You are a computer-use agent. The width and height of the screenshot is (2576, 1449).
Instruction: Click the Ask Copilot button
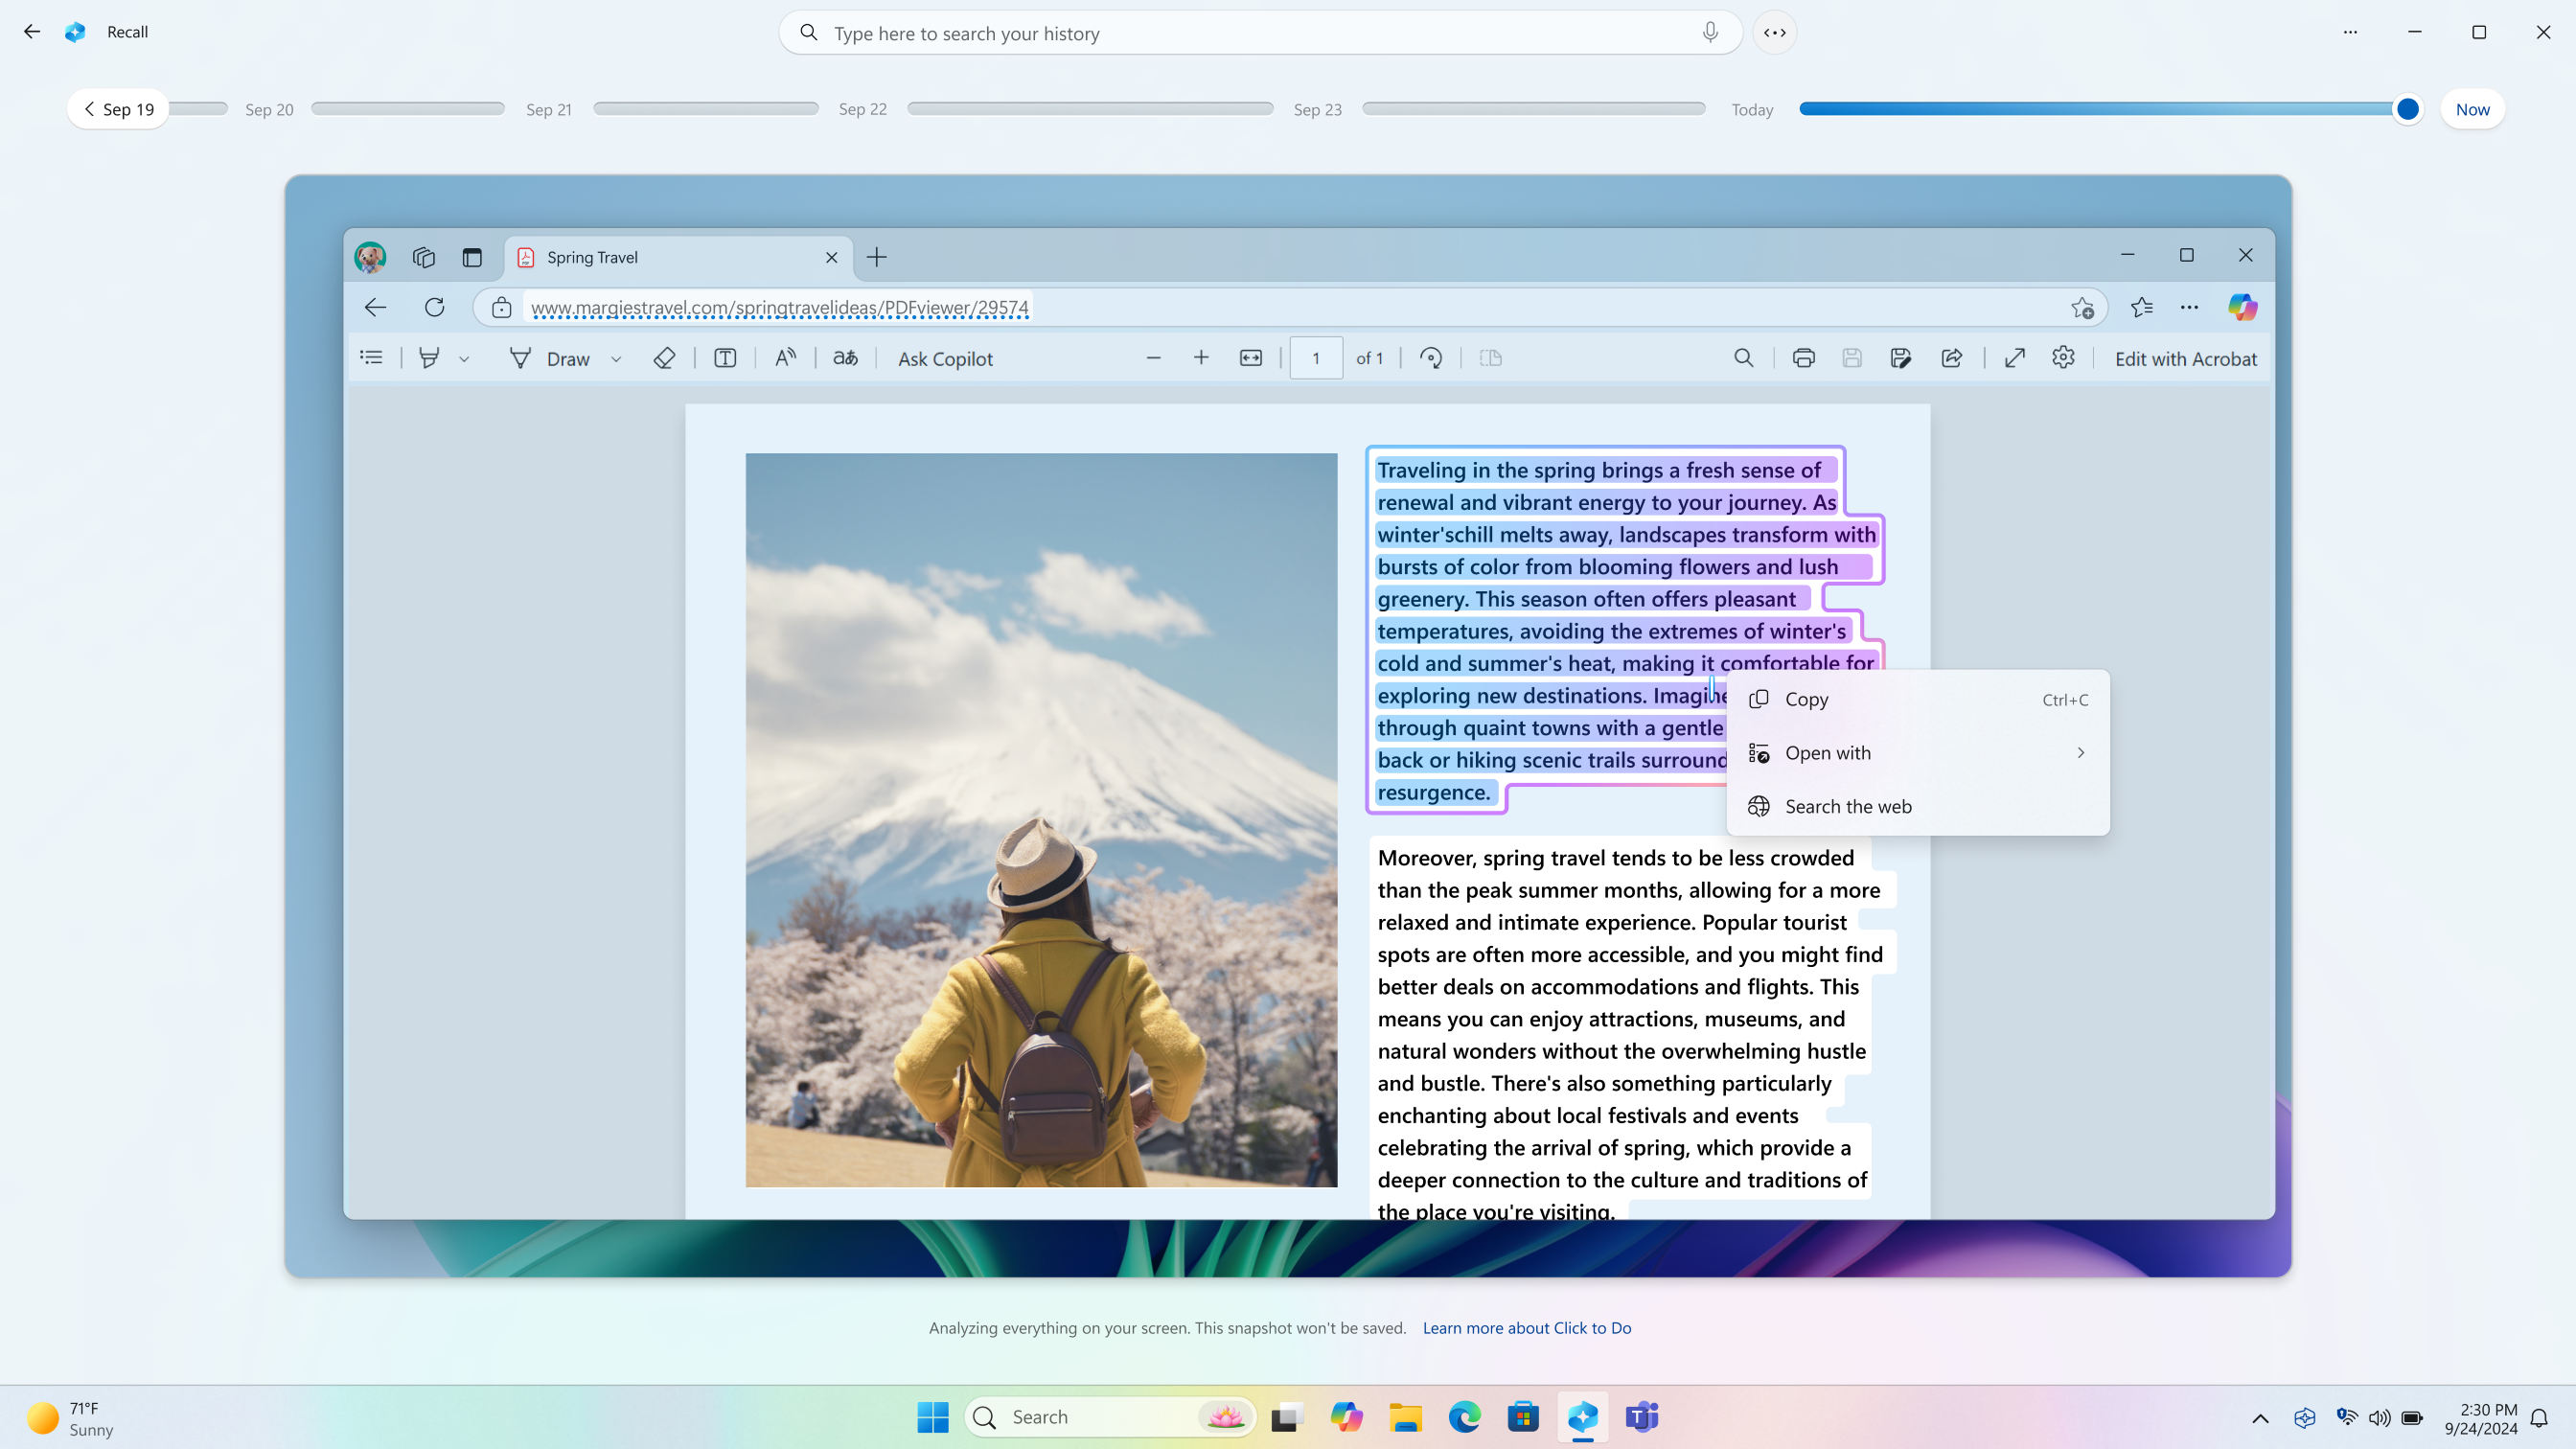[947, 357]
